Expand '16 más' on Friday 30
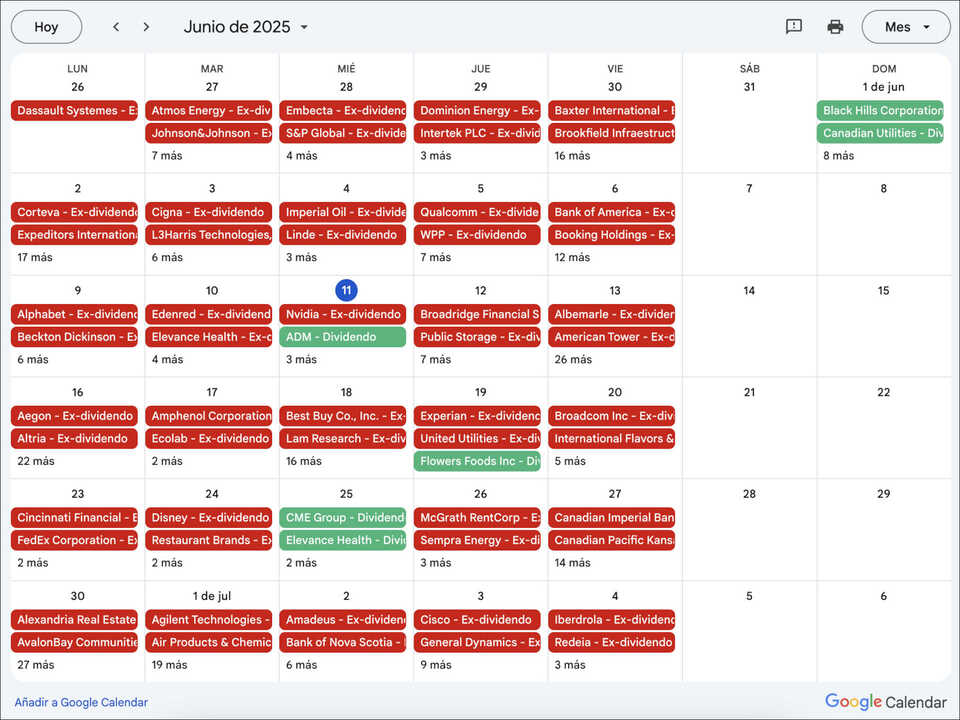The image size is (960, 720). (x=572, y=156)
